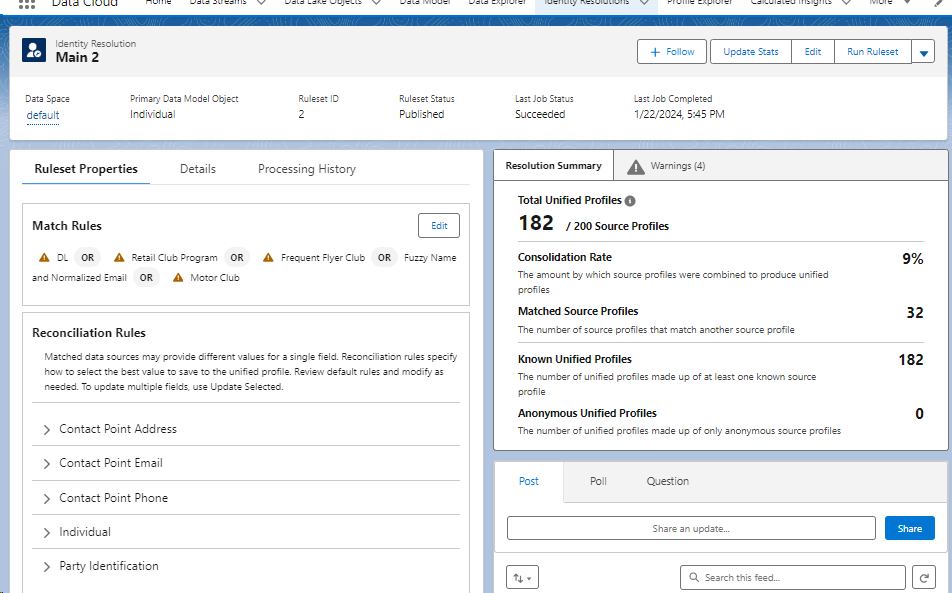
Task: Expand the Contact Point Phone section
Action: 47,499
